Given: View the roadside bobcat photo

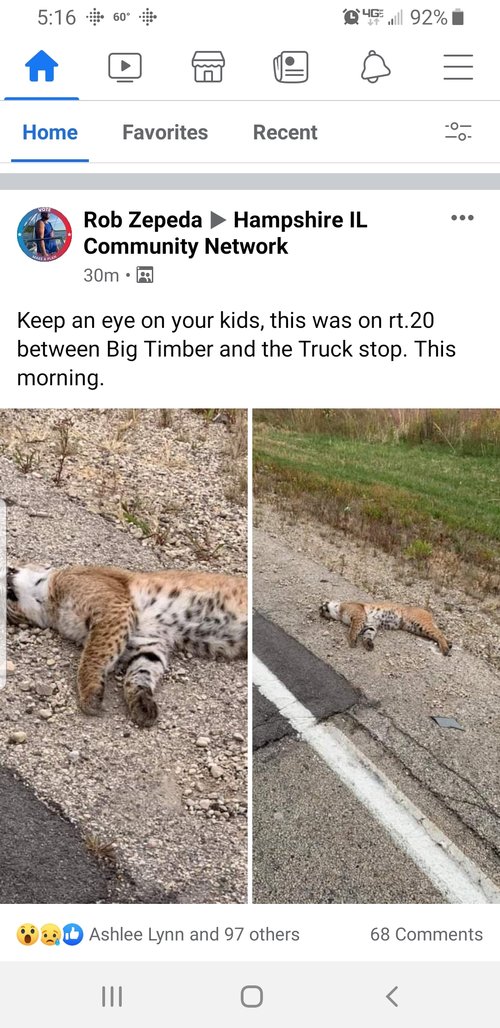Looking at the screenshot, I should pyautogui.click(x=376, y=656).
